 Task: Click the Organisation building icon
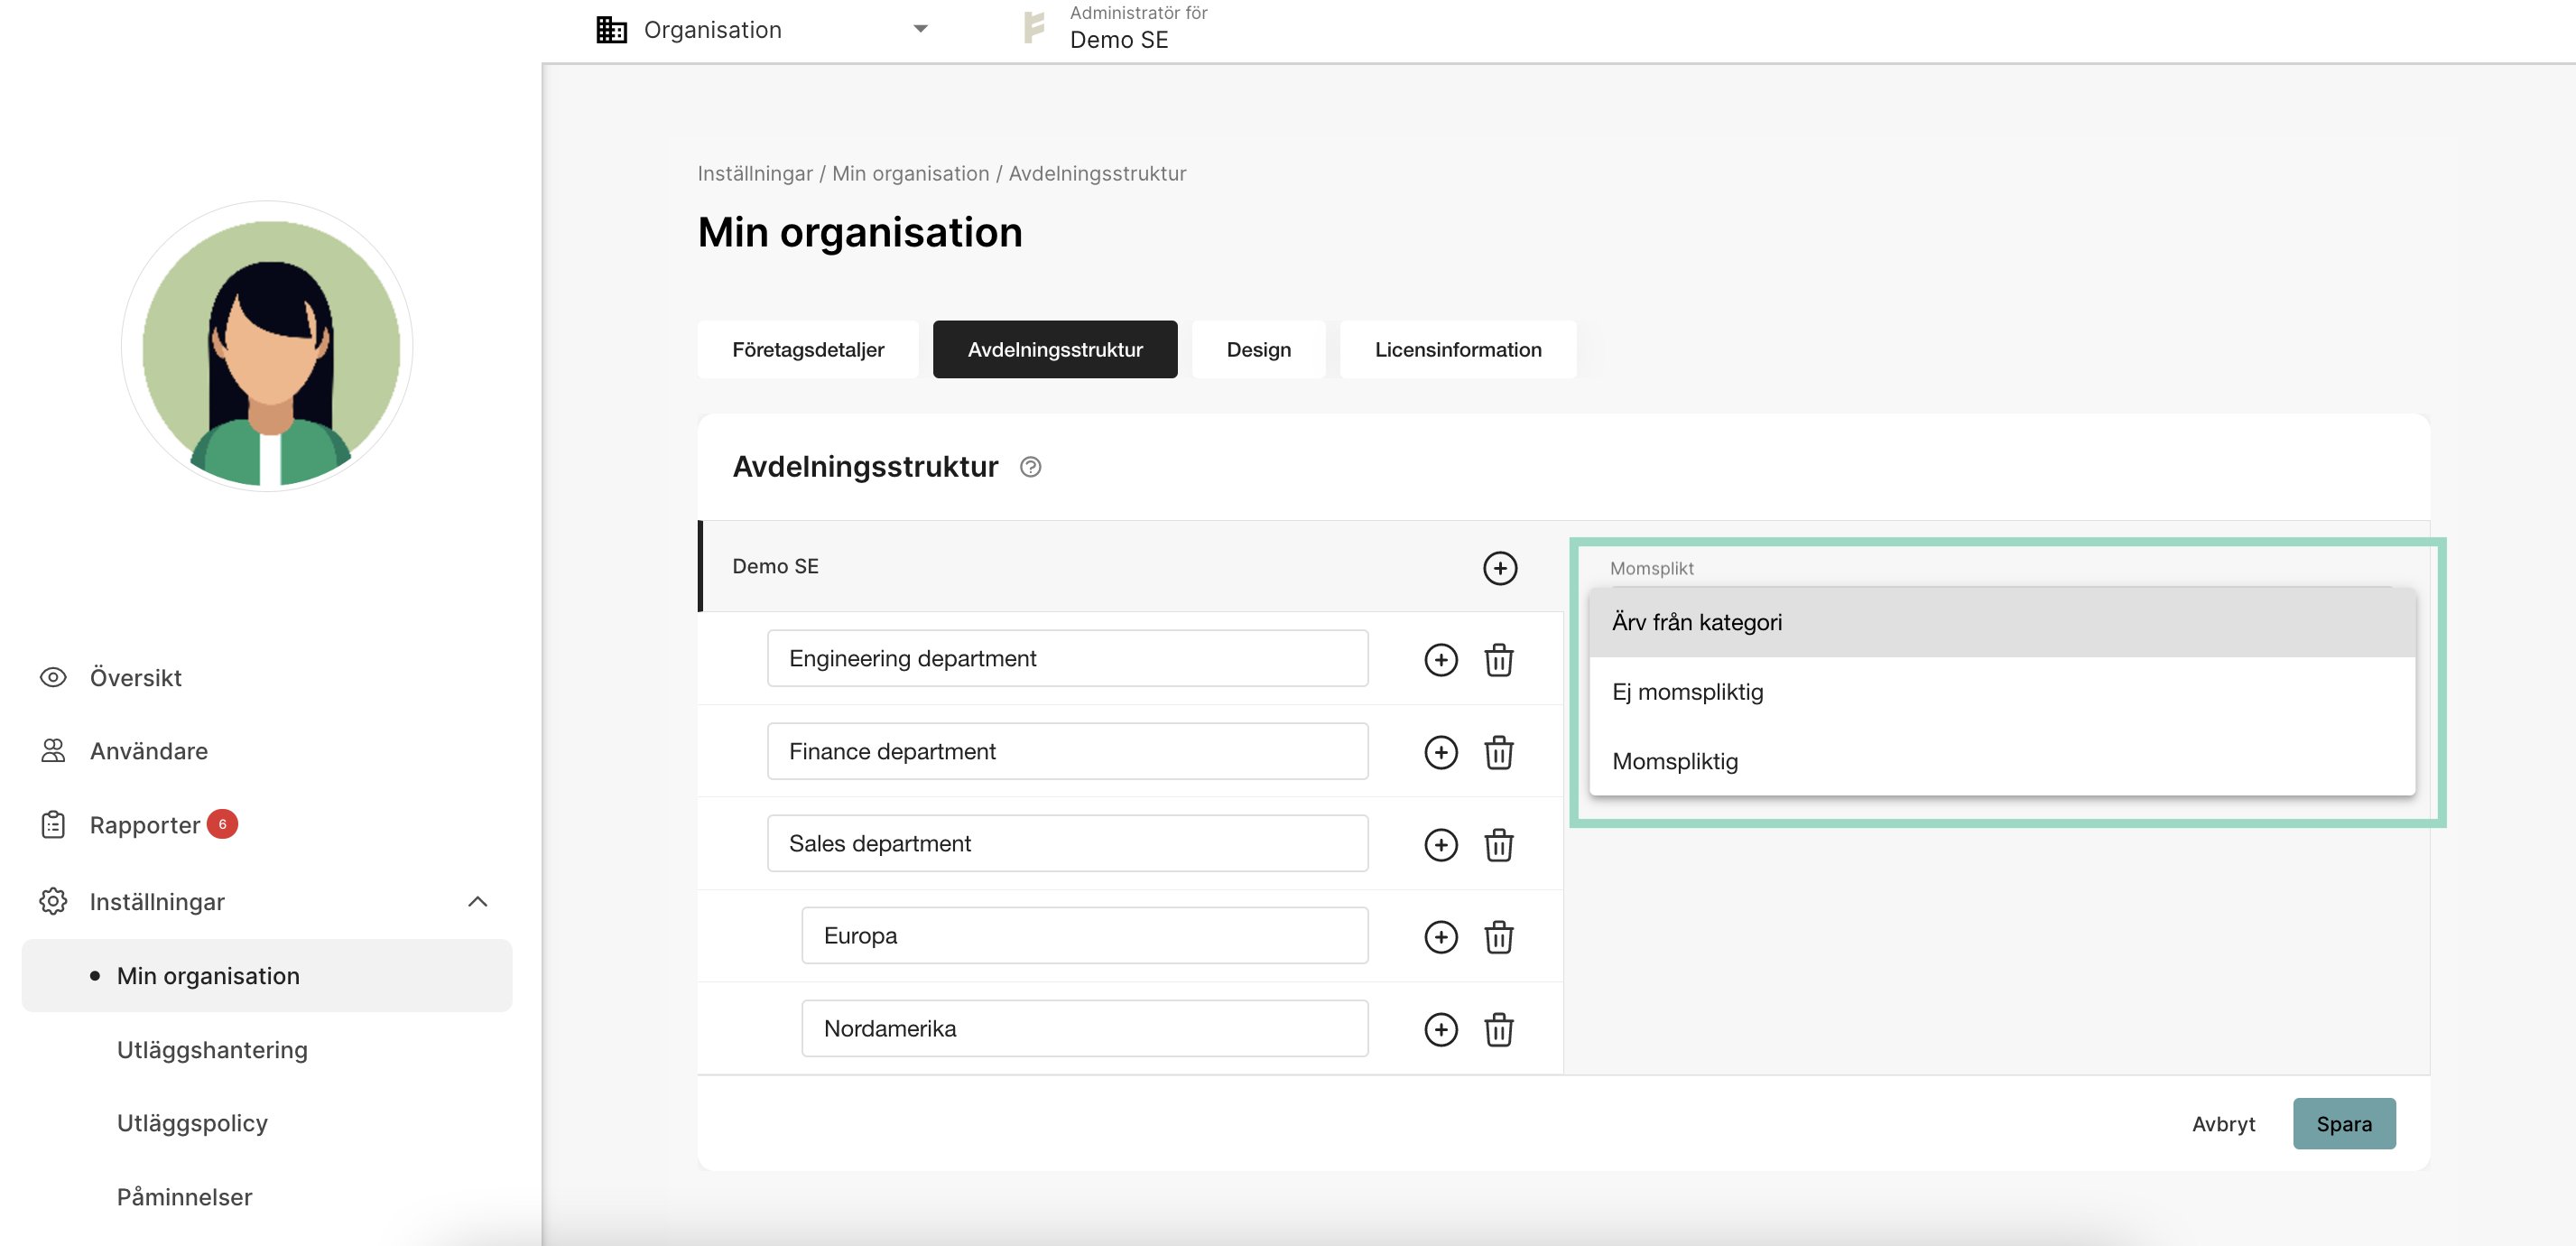pos(611,29)
